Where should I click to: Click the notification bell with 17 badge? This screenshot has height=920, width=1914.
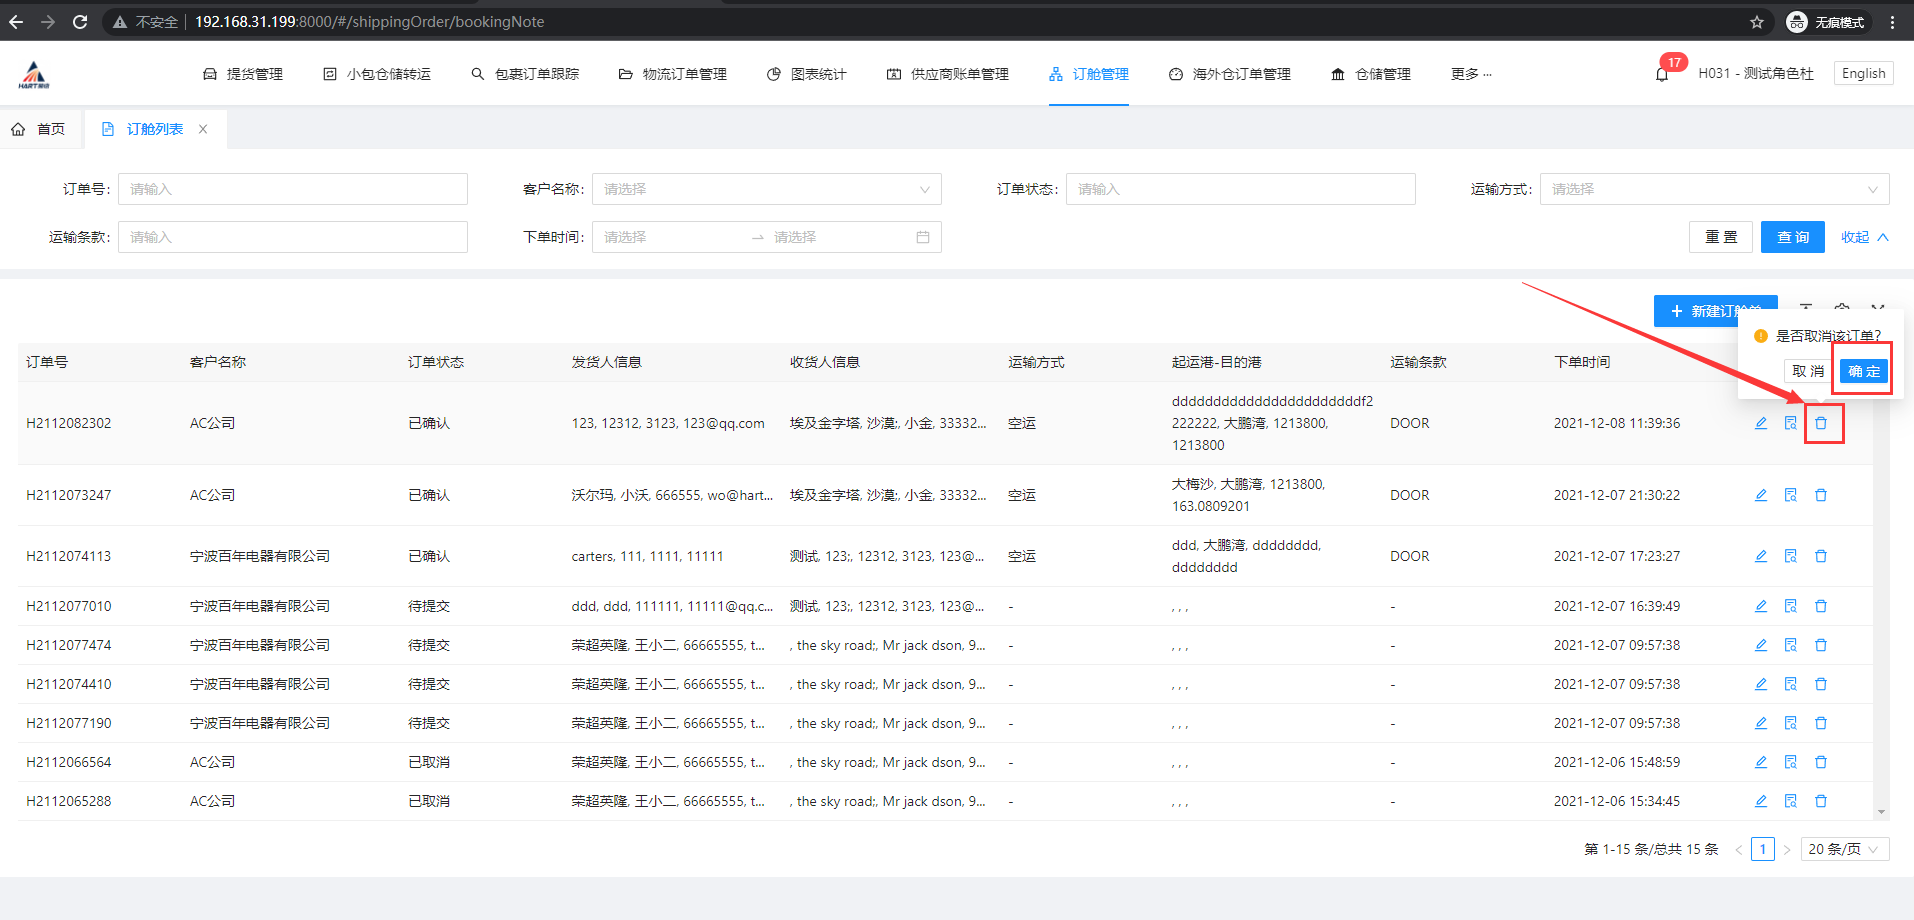[x=1662, y=74]
